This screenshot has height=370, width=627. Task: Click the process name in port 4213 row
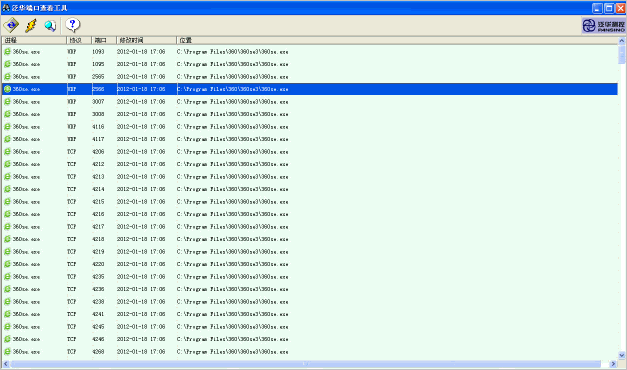click(x=26, y=176)
